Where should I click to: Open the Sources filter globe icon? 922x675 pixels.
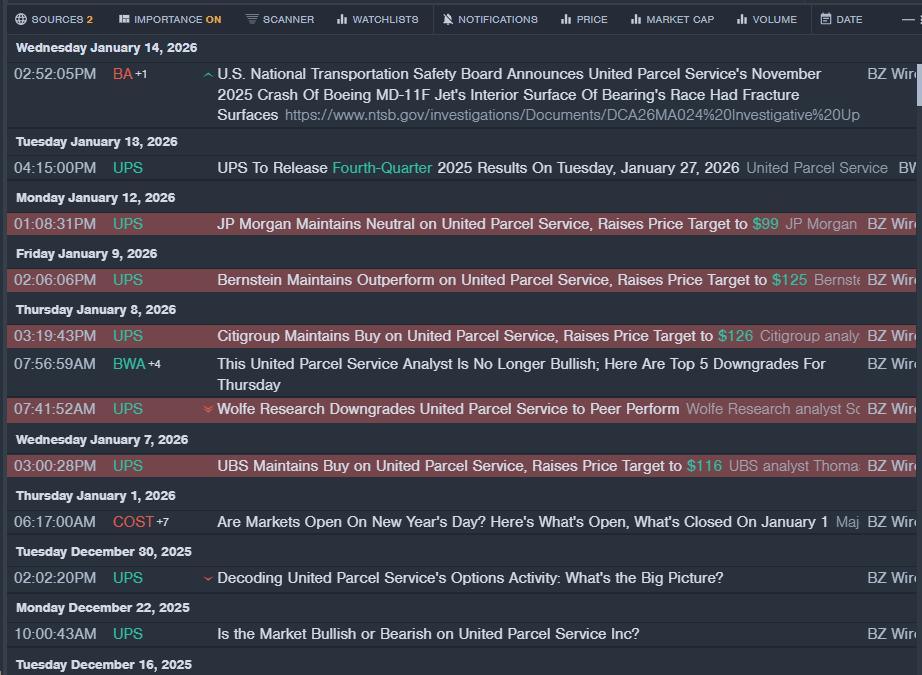21,19
